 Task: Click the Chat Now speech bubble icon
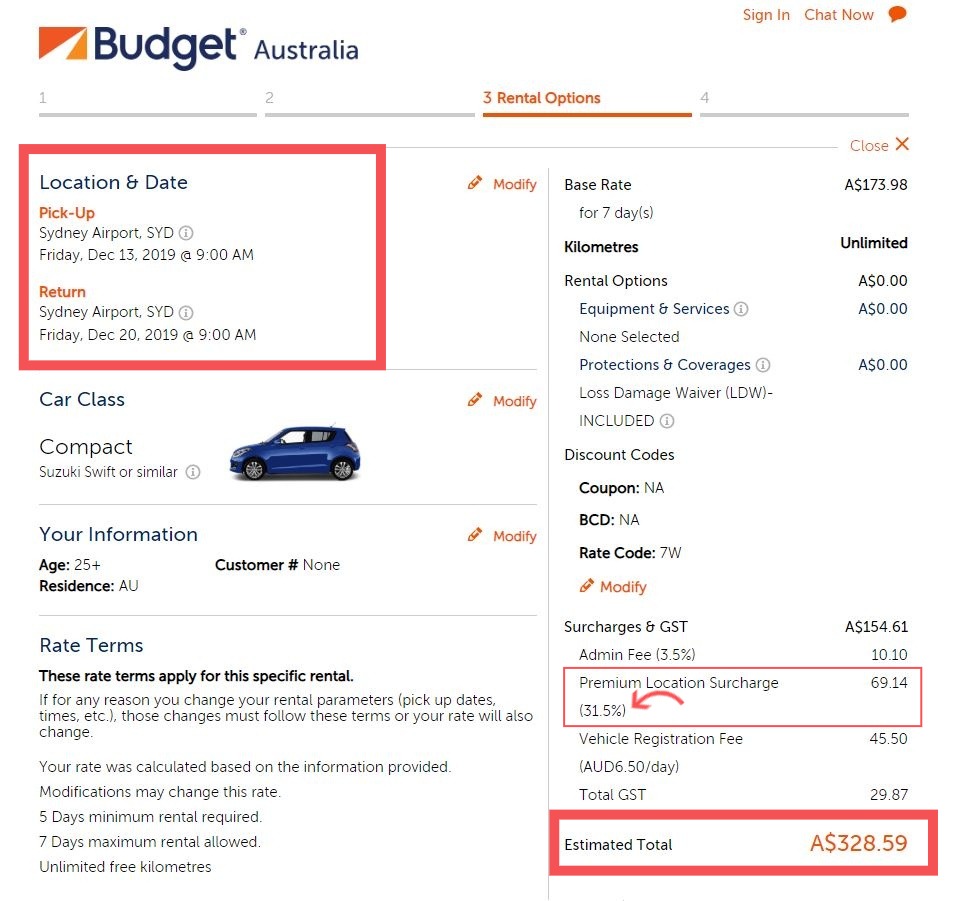(897, 14)
